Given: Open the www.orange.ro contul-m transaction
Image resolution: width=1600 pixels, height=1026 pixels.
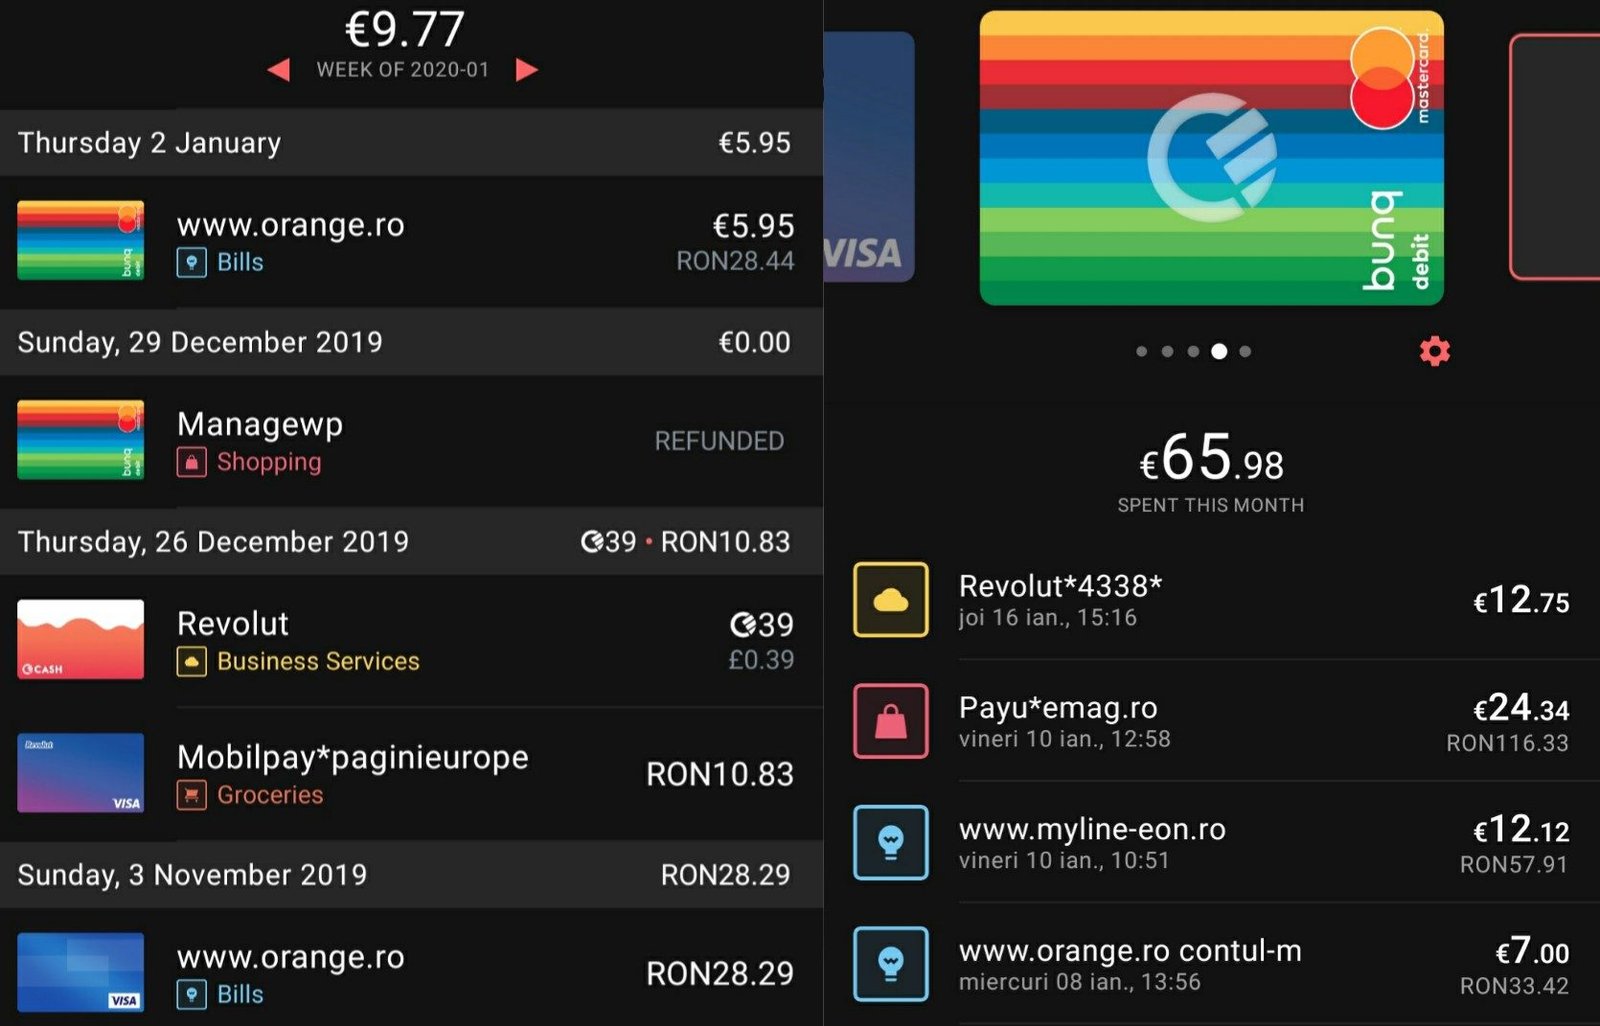Looking at the screenshot, I should click(x=1212, y=964).
